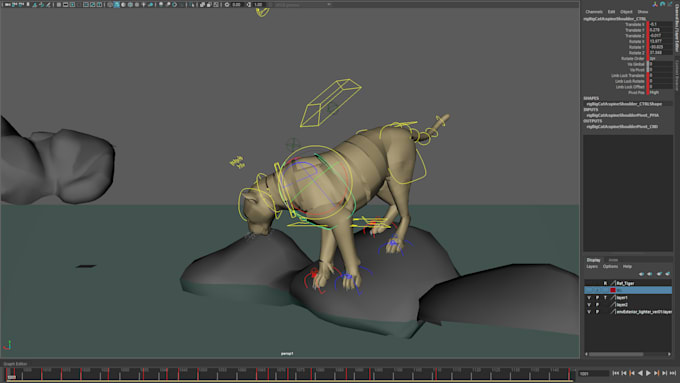680x383 pixels.
Task: Click the Bookmarks icon in panel toolbar
Action: (28, 4)
